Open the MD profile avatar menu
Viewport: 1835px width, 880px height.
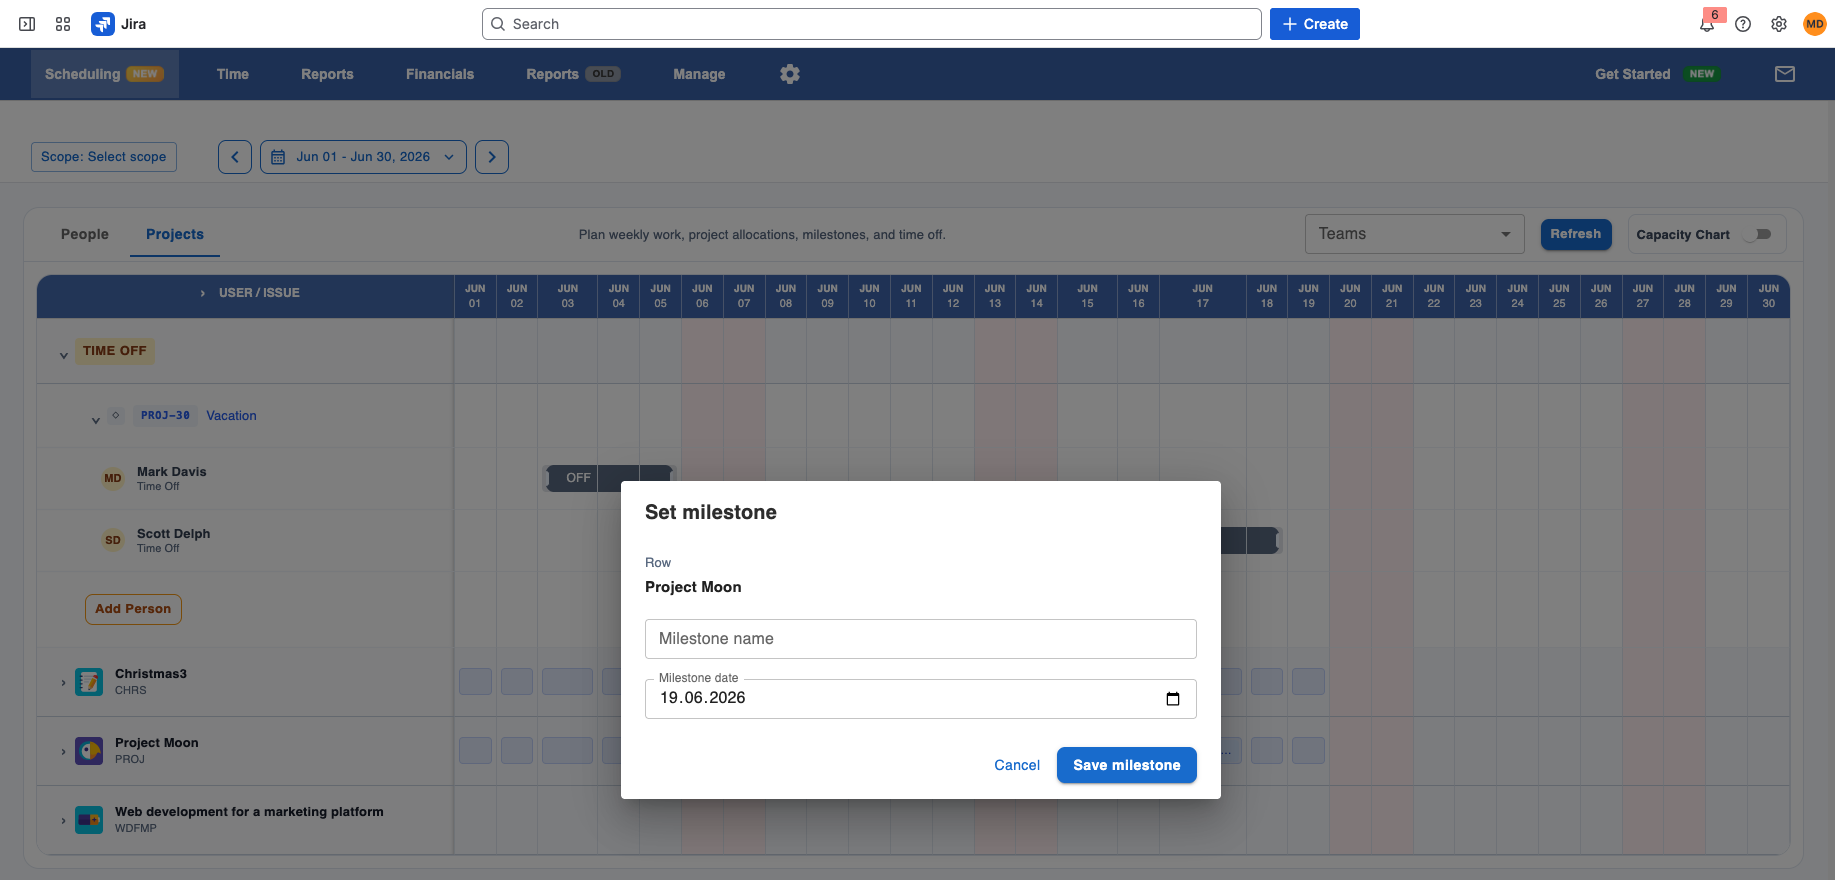point(1815,24)
